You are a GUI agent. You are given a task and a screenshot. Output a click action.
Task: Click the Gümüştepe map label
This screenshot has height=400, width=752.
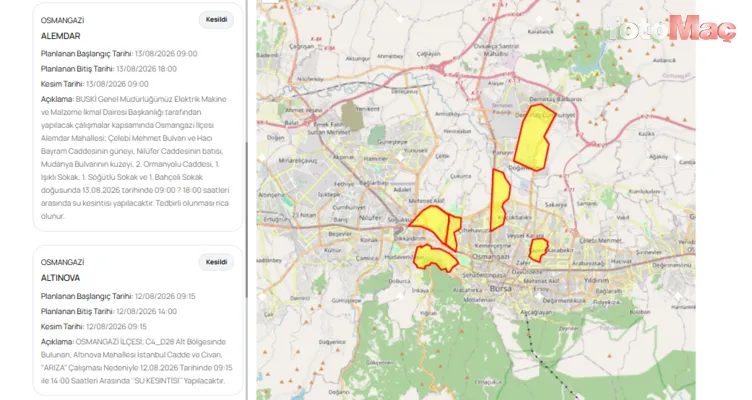click(x=346, y=301)
